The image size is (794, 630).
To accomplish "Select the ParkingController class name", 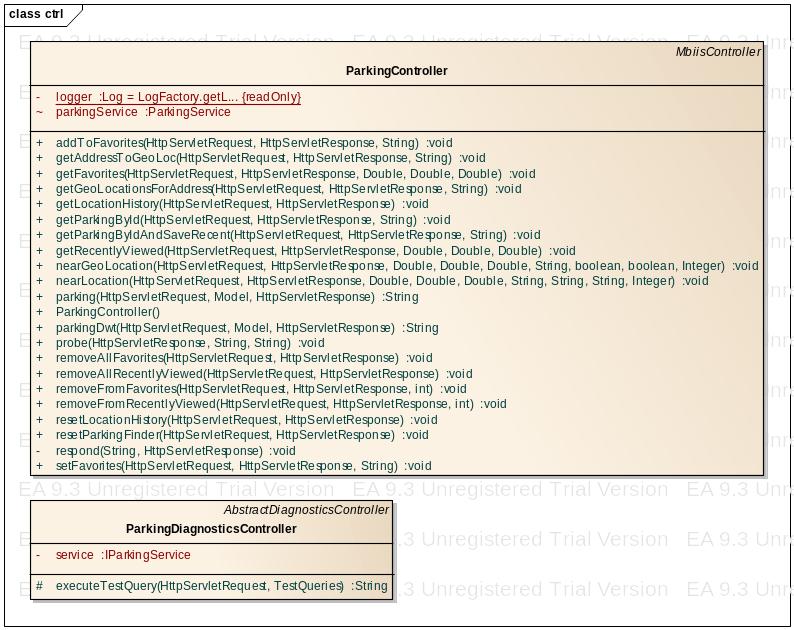I will [x=396, y=71].
